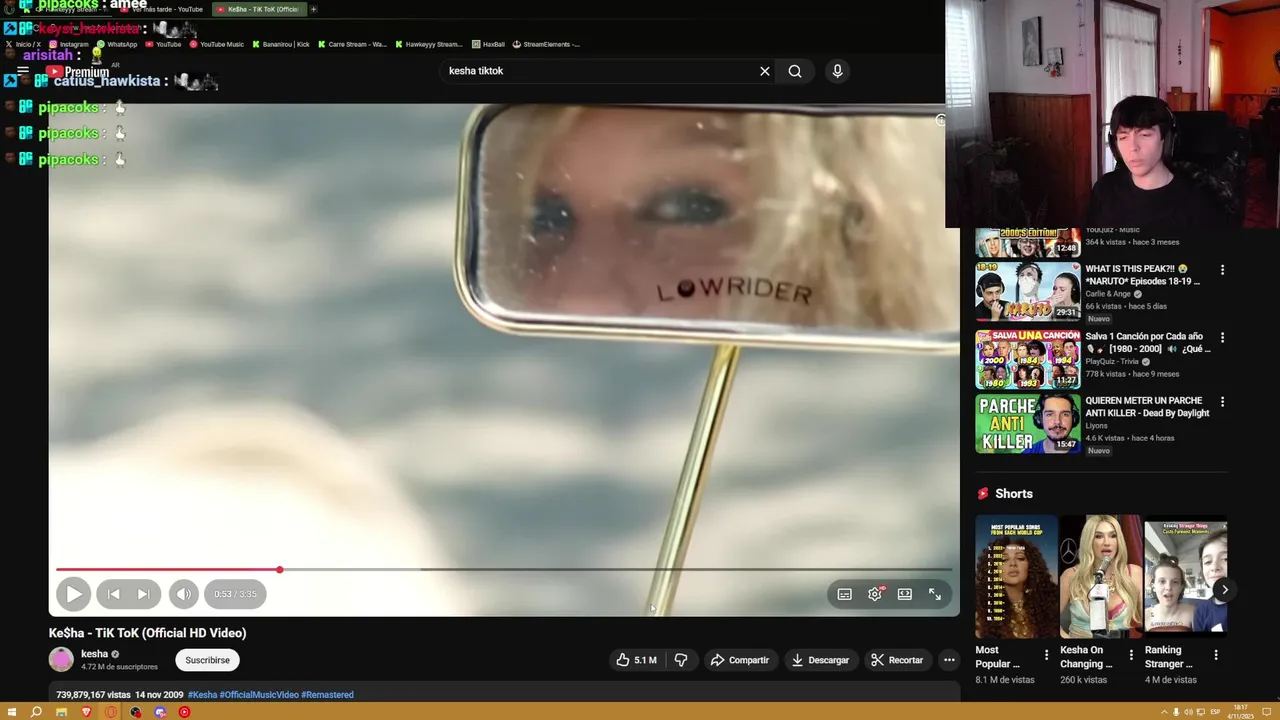1280x720 pixels.
Task: Like the video with 5.1 M likes
Action: (x=636, y=660)
